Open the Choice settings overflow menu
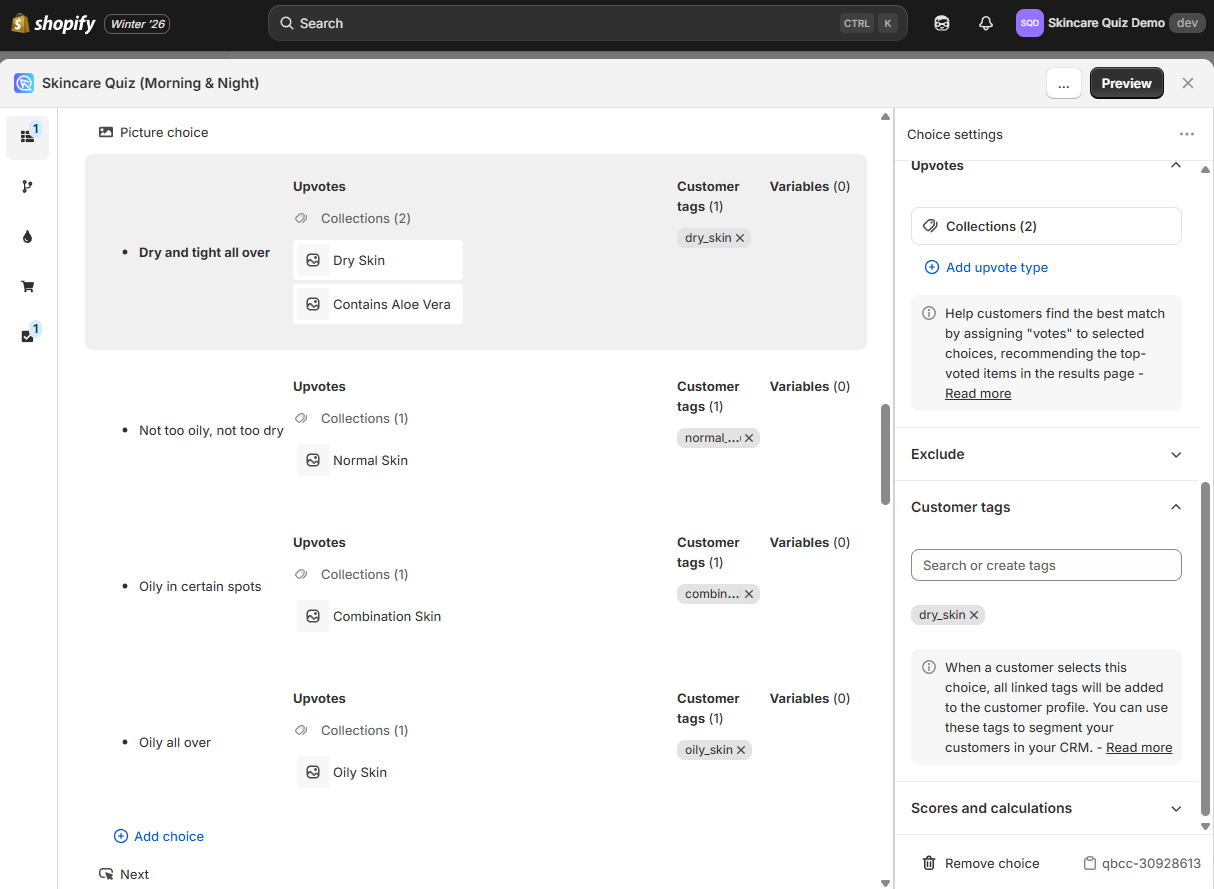Image resolution: width=1214 pixels, height=889 pixels. click(x=1187, y=134)
